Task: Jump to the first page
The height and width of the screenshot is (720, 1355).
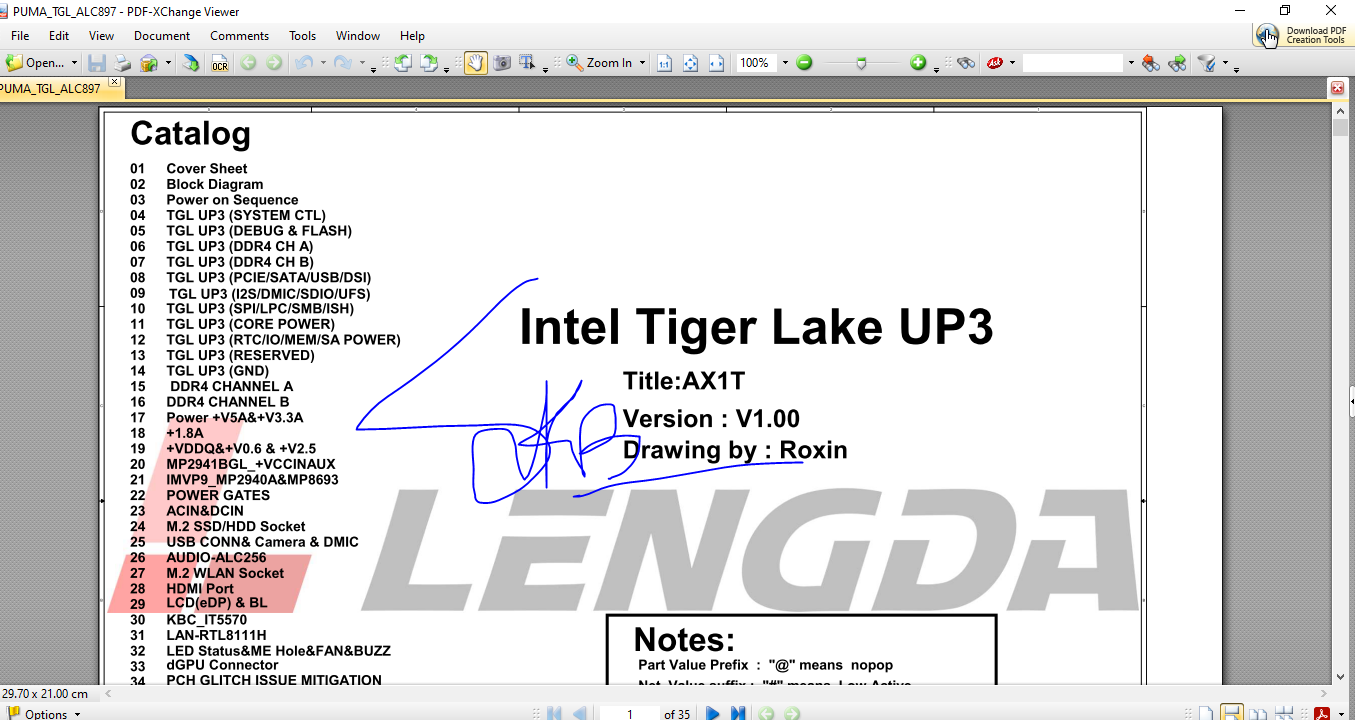Action: point(554,714)
